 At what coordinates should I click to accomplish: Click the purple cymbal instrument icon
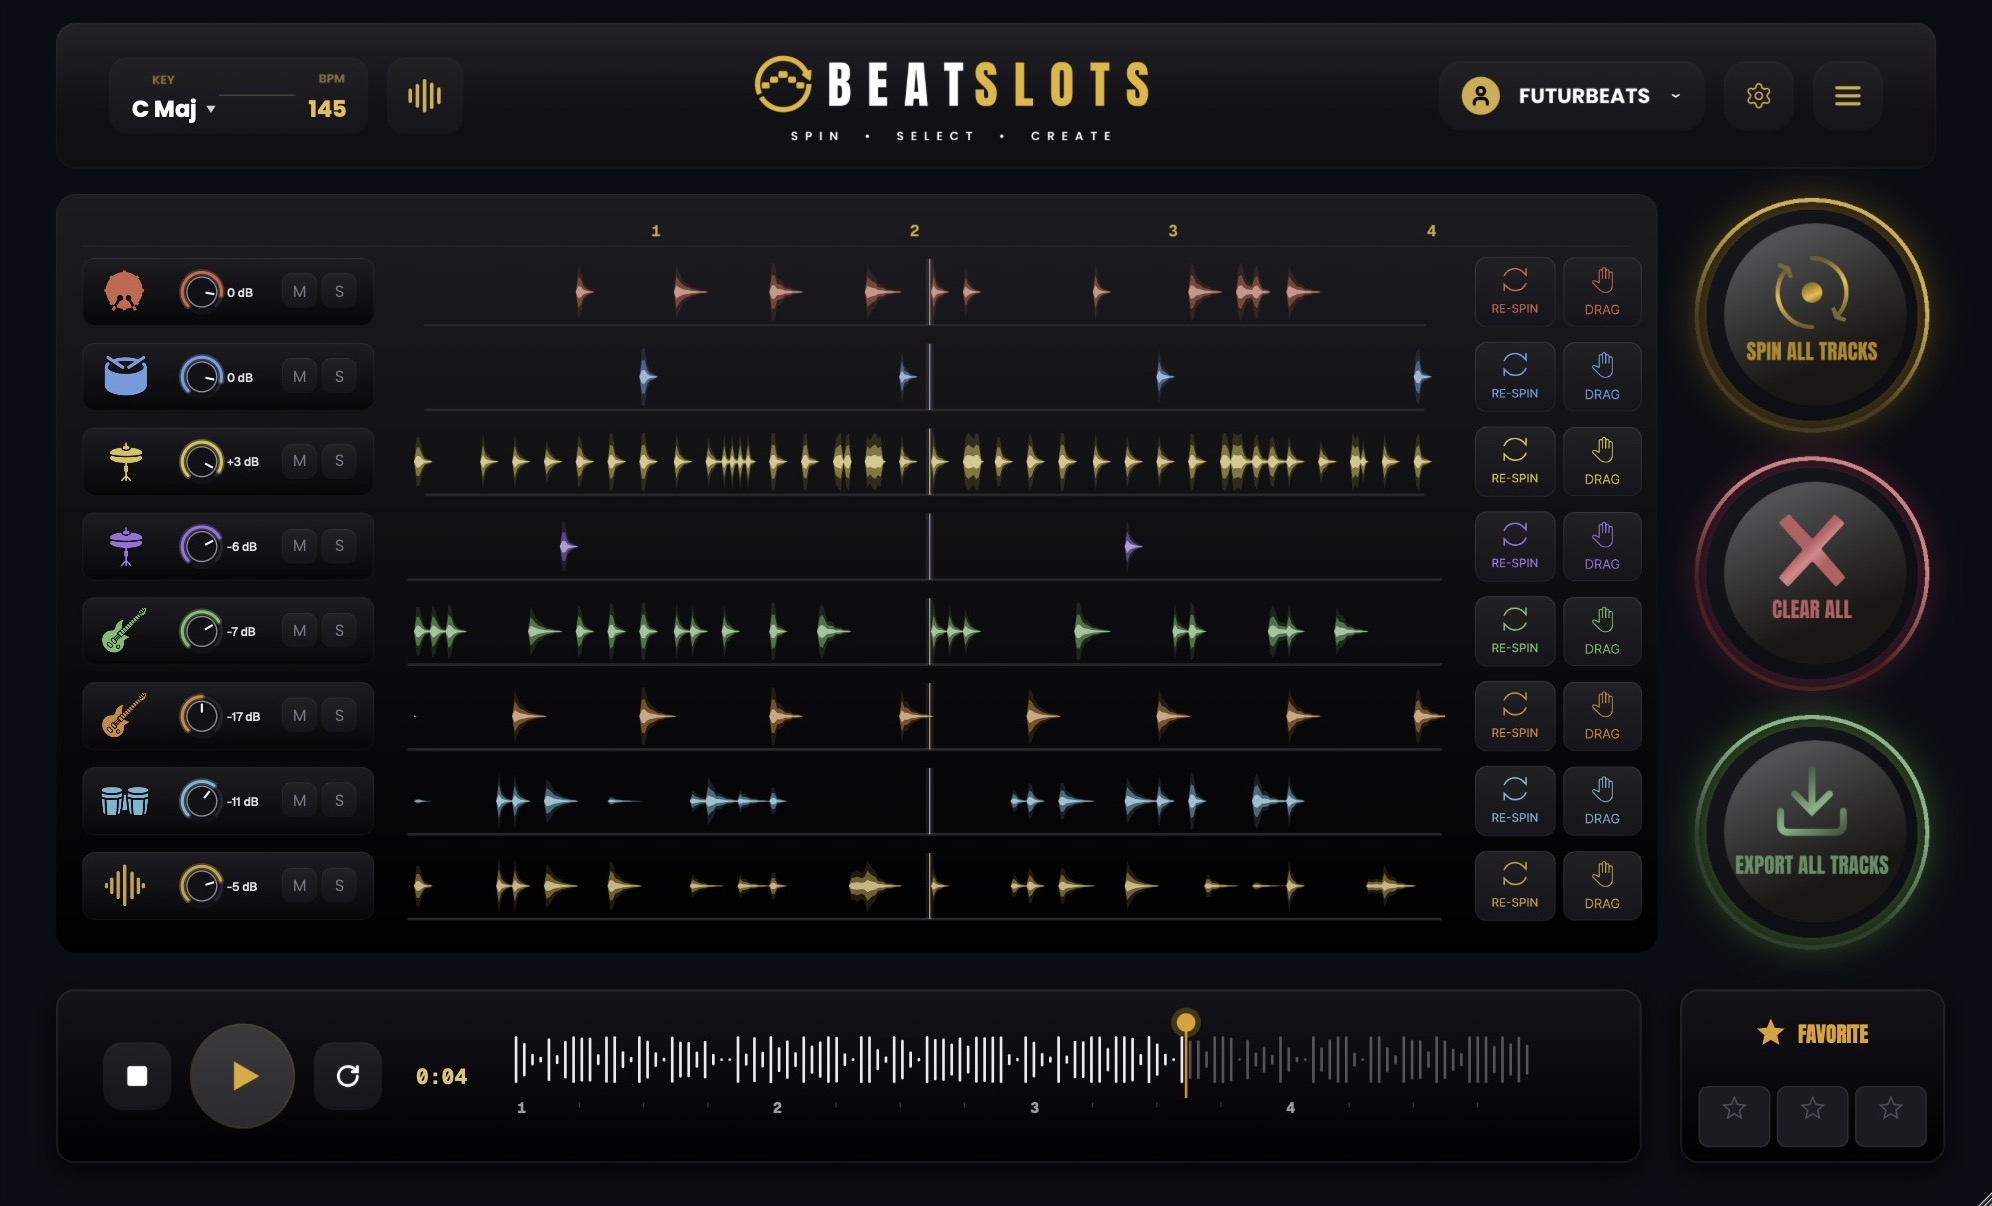[125, 546]
